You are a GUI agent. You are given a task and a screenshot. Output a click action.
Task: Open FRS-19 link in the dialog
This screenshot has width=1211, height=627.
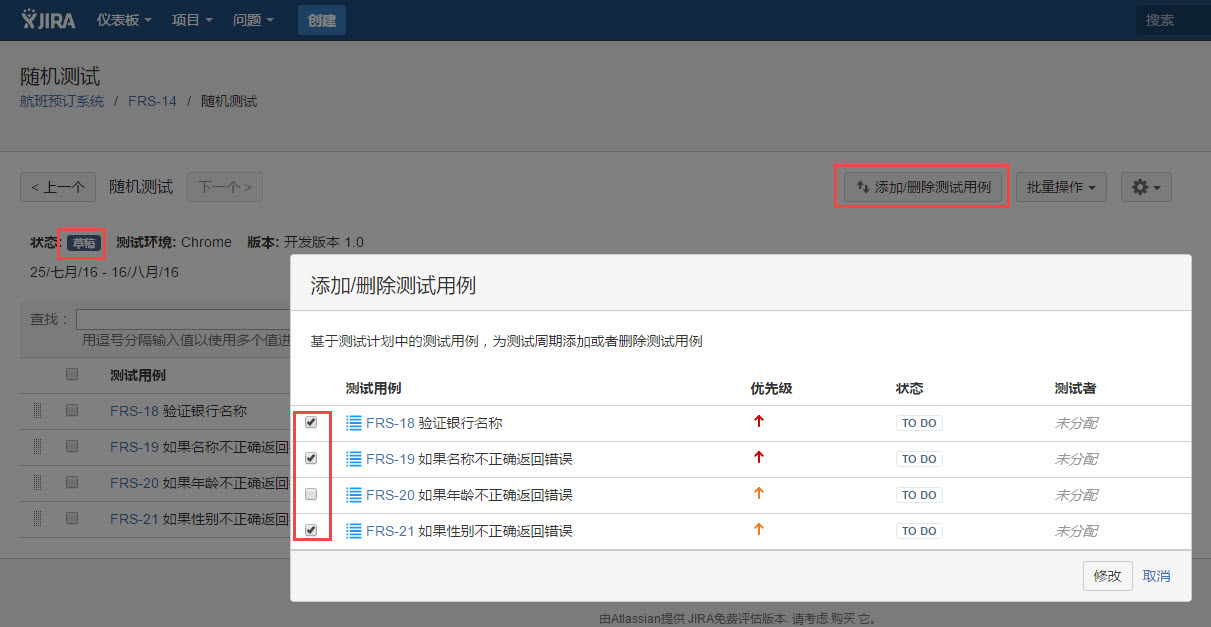pyautogui.click(x=390, y=459)
